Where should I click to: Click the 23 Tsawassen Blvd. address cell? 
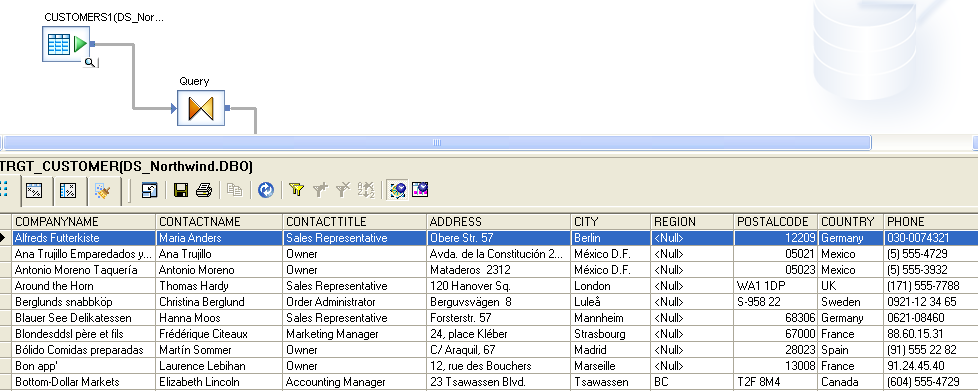click(x=499, y=382)
